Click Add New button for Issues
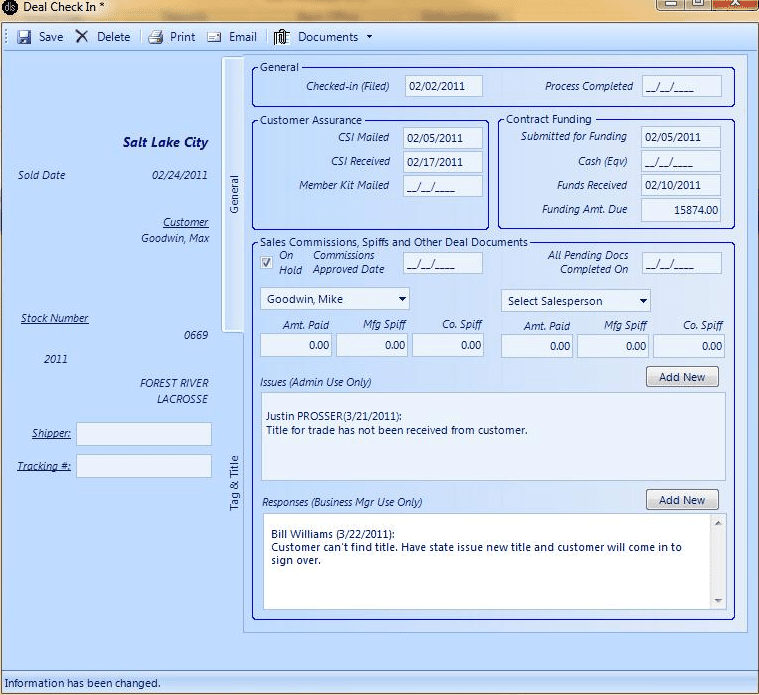The image size is (759, 695). (x=682, y=377)
